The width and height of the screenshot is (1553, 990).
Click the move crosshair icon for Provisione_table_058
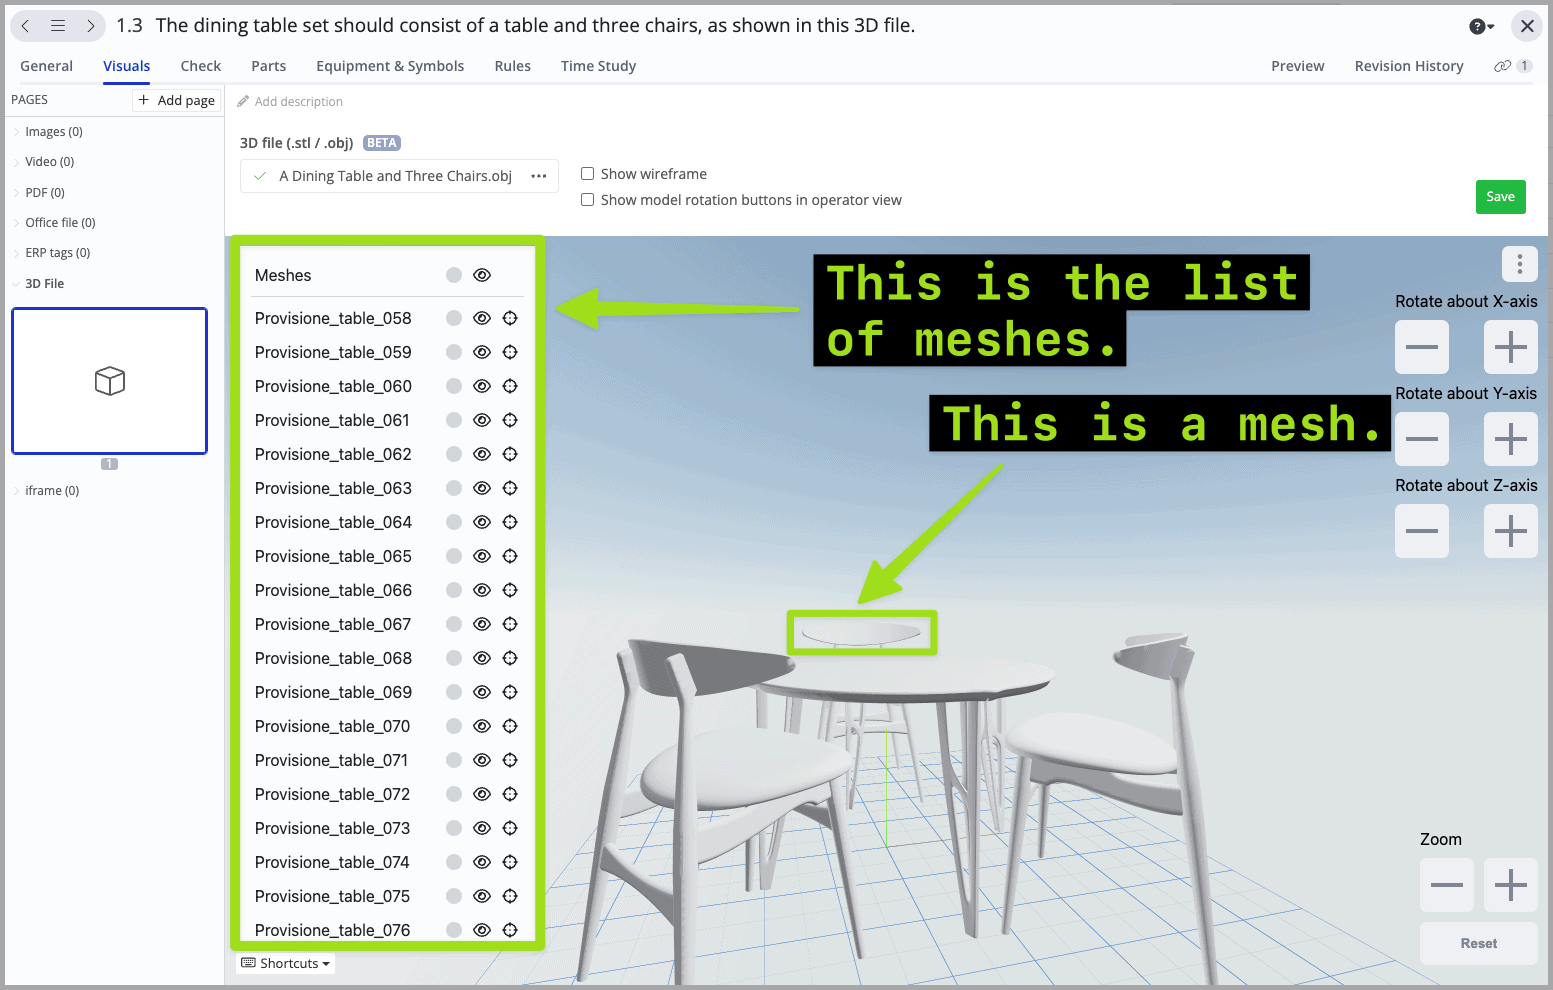click(x=510, y=317)
